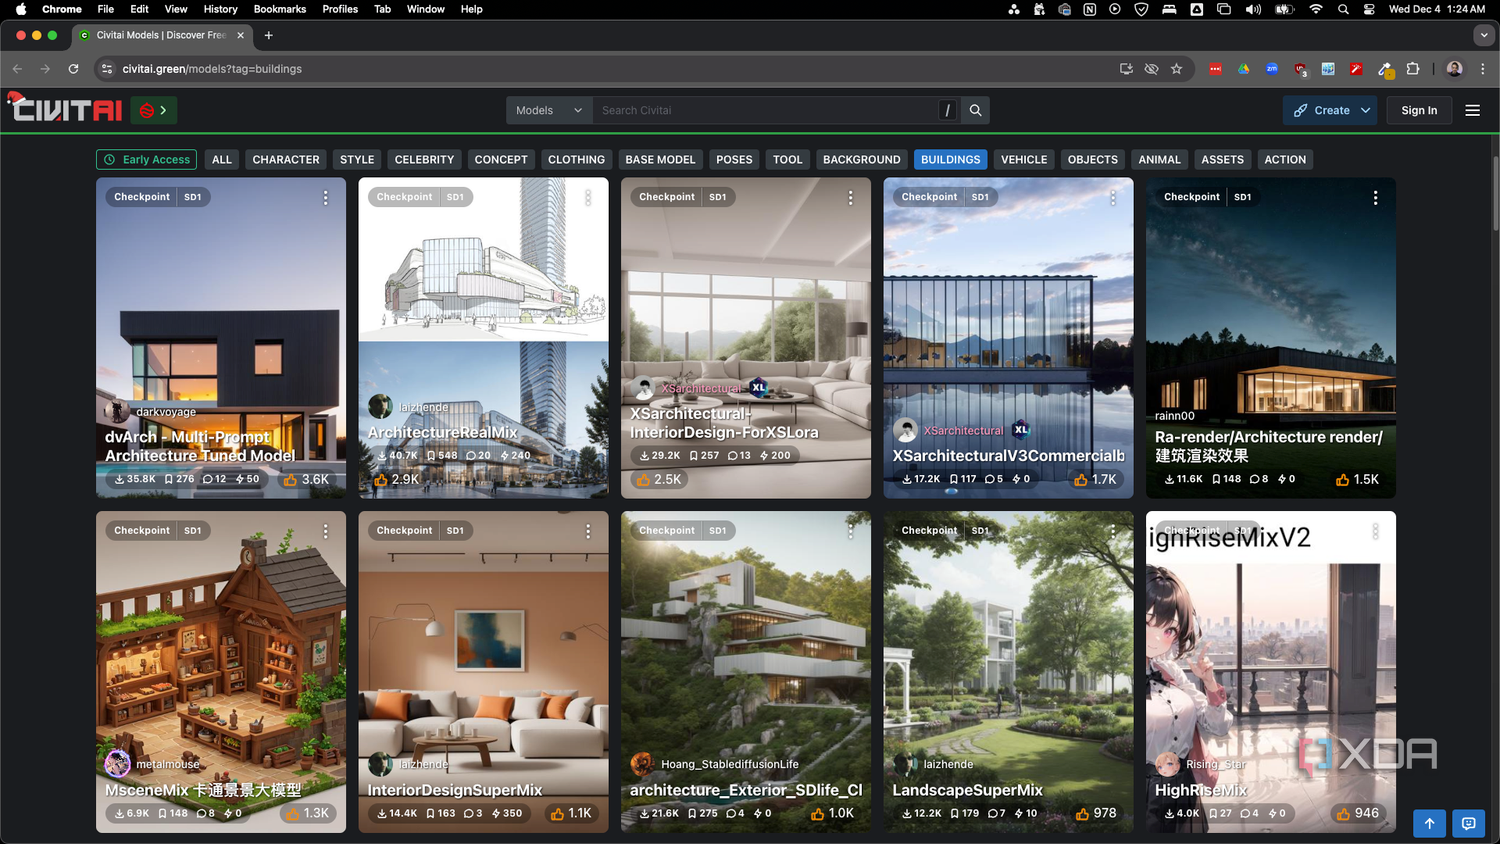Expand the green chevron beside the logo
Viewport: 1500px width, 844px height.
(164, 110)
